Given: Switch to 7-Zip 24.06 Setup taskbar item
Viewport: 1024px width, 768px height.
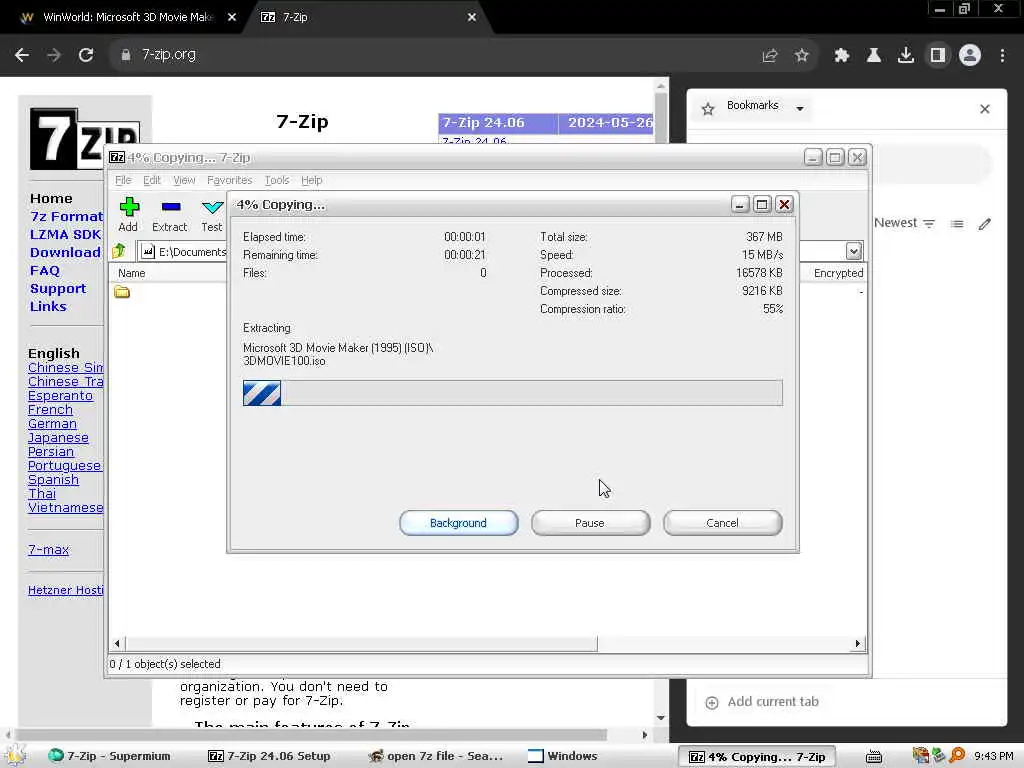Looking at the screenshot, I should pyautogui.click(x=269, y=756).
